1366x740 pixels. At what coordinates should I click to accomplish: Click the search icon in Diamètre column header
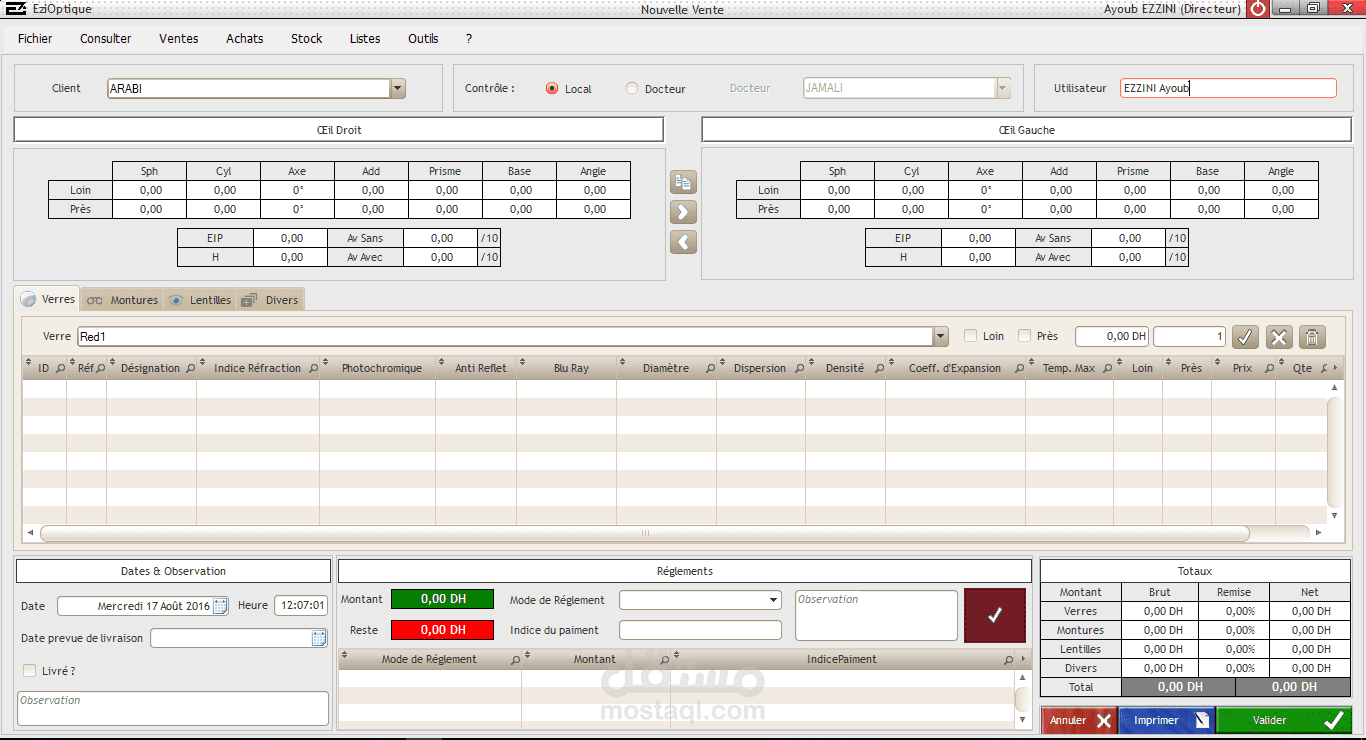[710, 369]
